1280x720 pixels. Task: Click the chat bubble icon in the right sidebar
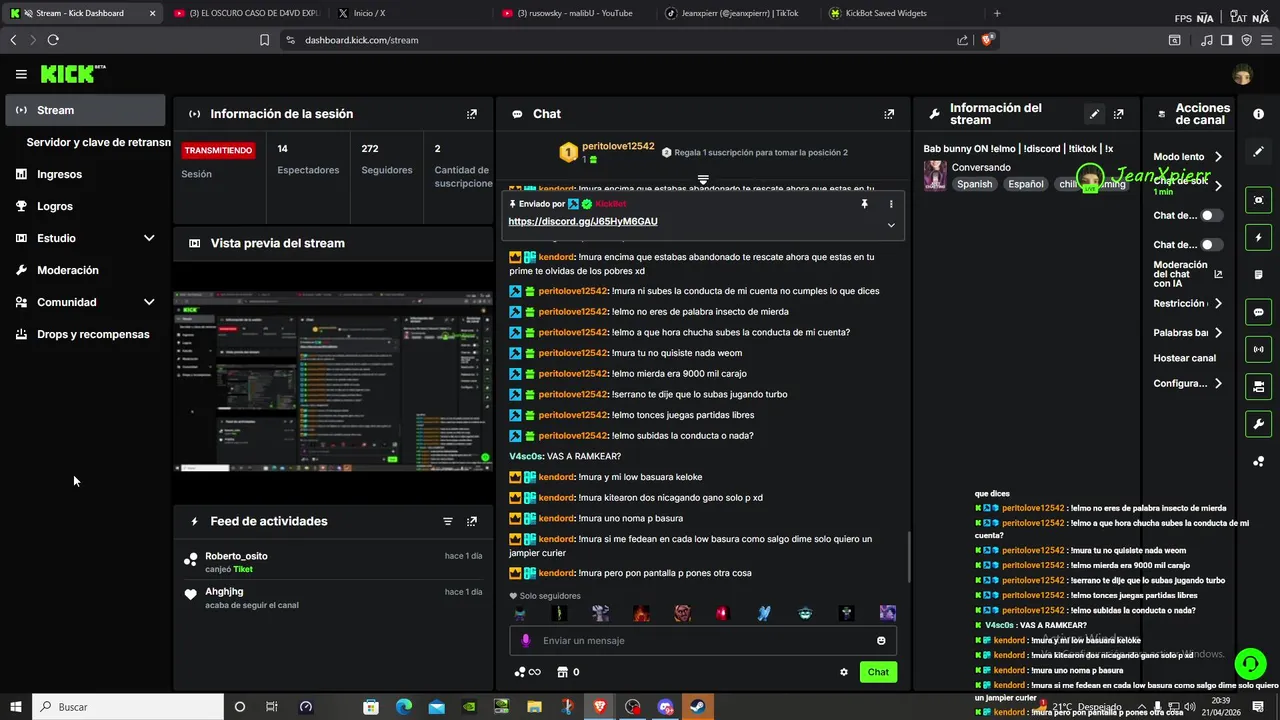coord(1258,312)
